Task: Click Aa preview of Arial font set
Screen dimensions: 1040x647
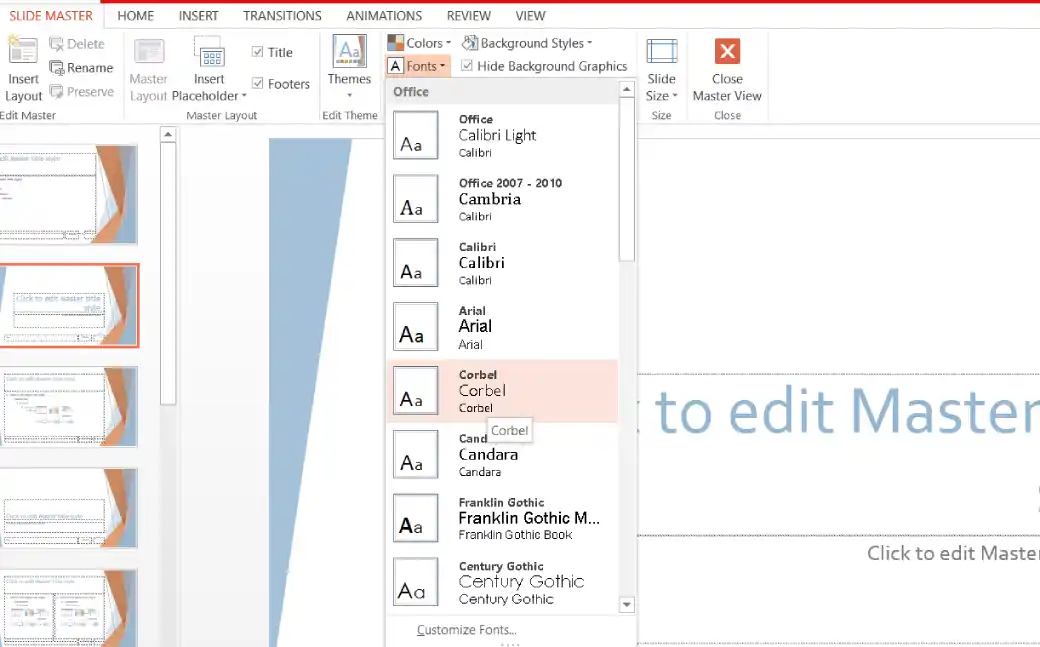Action: 415,326
